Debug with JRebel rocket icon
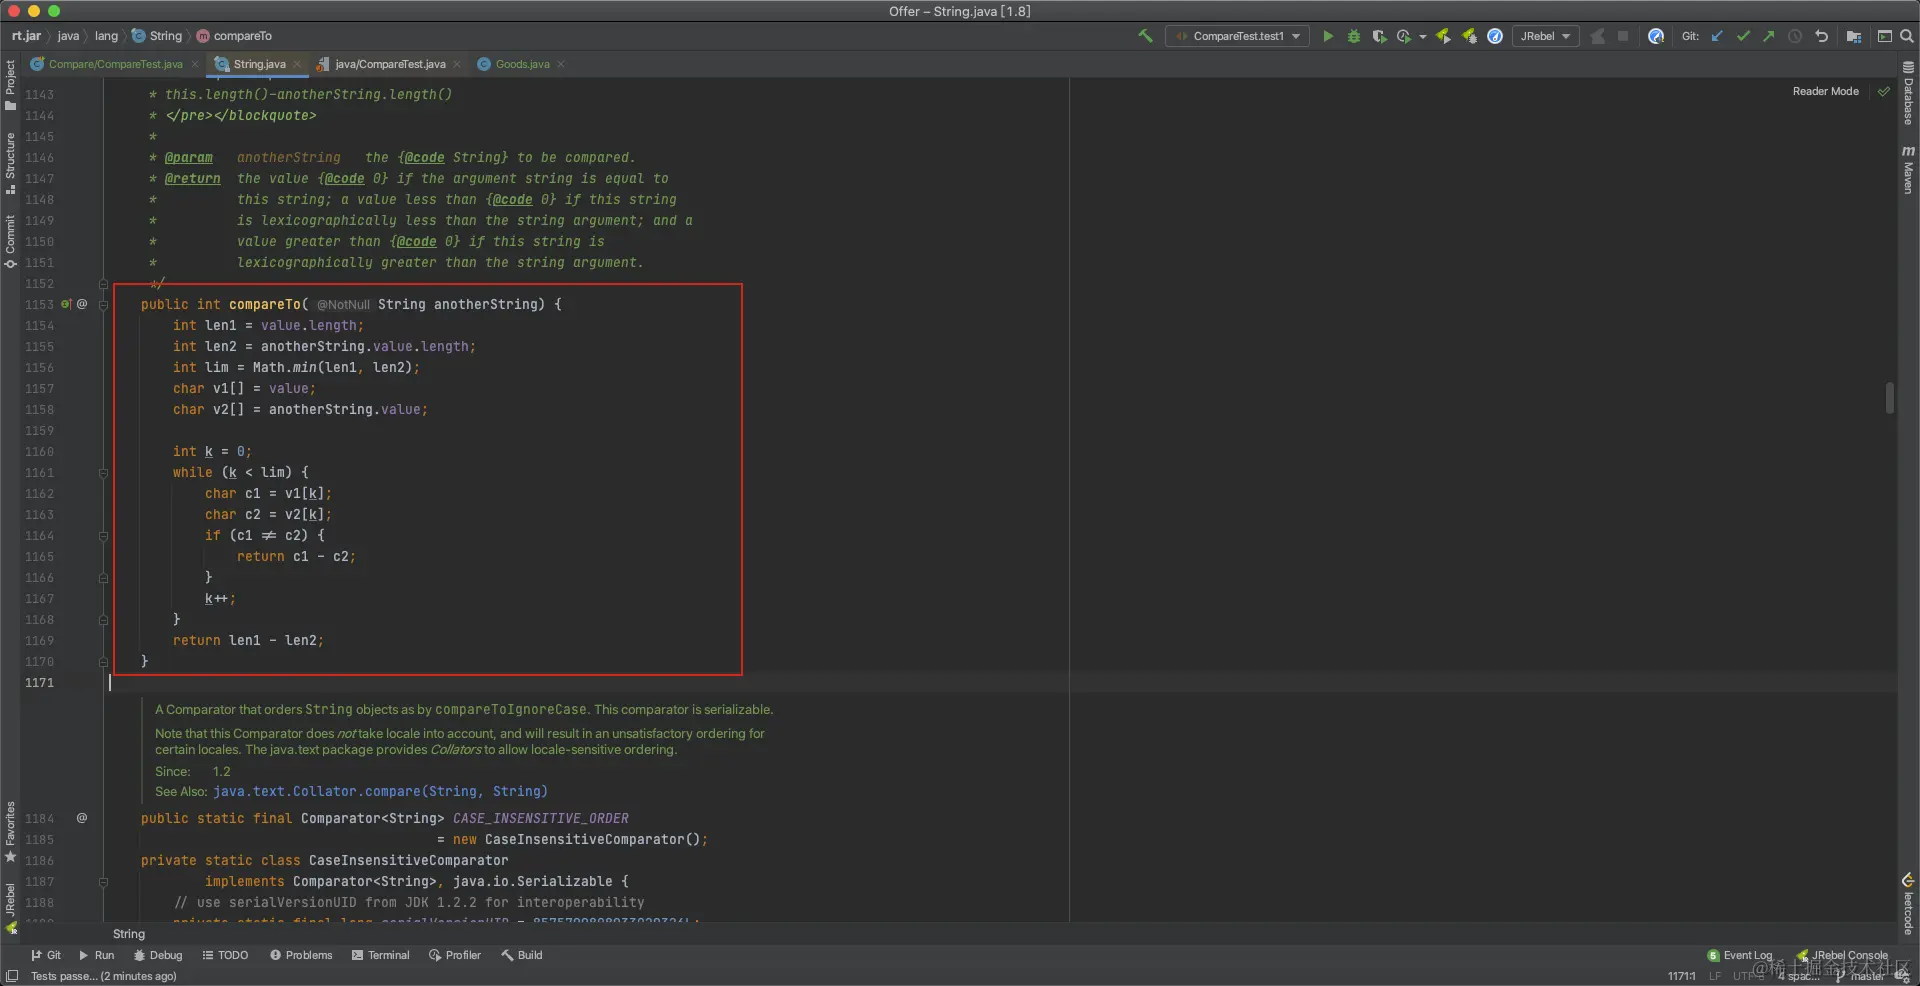 pyautogui.click(x=1469, y=36)
